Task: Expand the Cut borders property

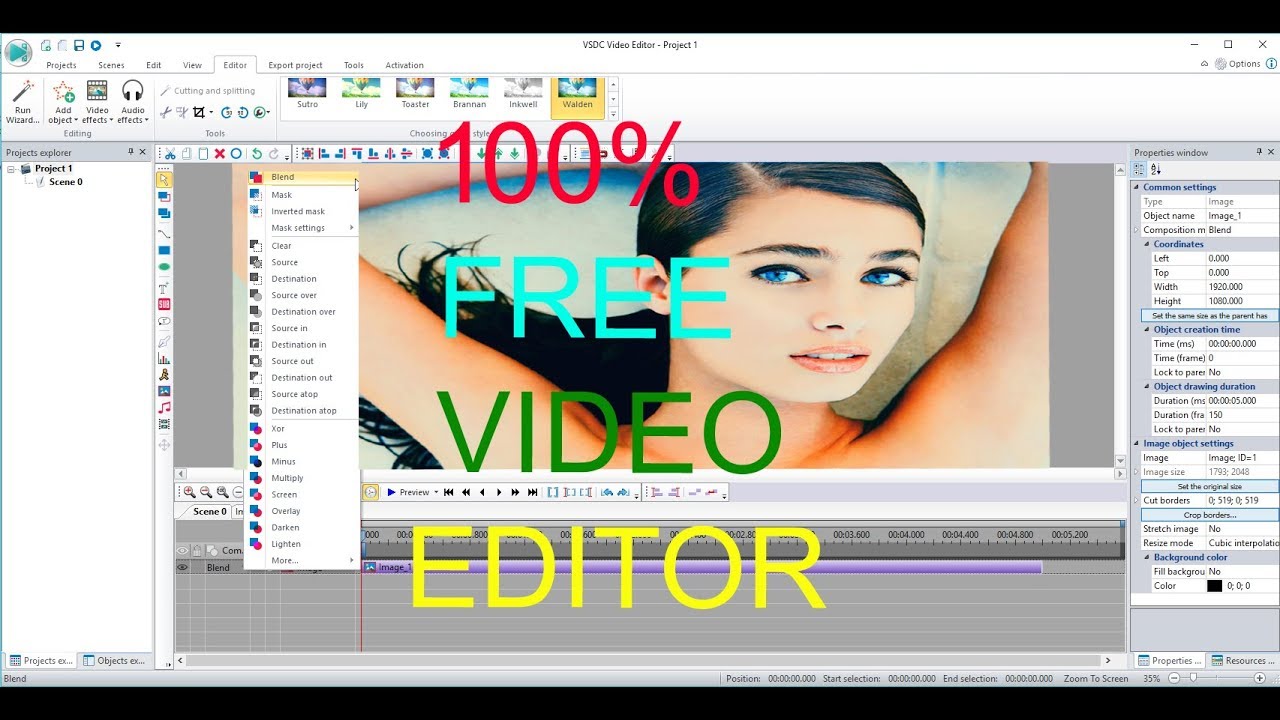Action: pos(1137,500)
